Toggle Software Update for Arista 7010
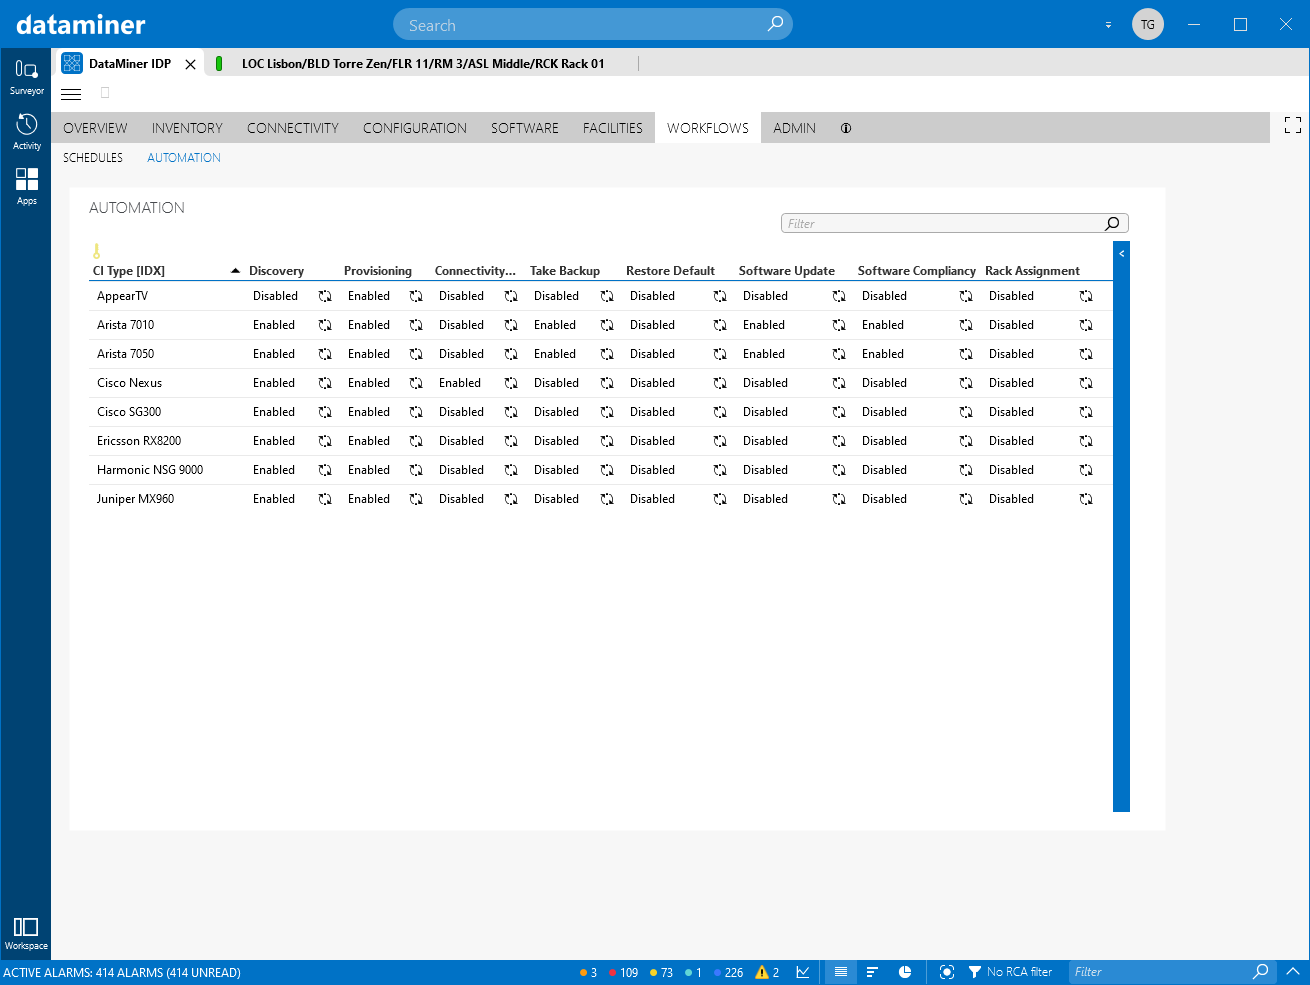Viewport: 1310px width, 985px height. point(839,325)
